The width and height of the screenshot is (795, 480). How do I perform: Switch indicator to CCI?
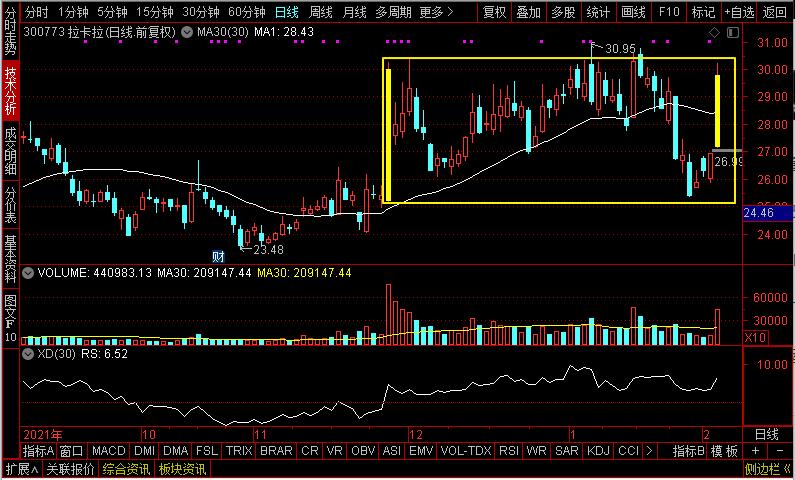(x=629, y=451)
